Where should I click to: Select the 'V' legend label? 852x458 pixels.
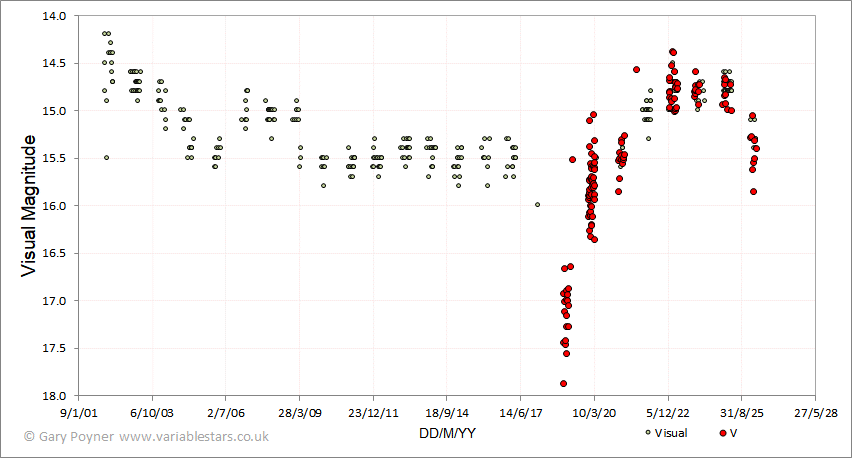click(734, 433)
